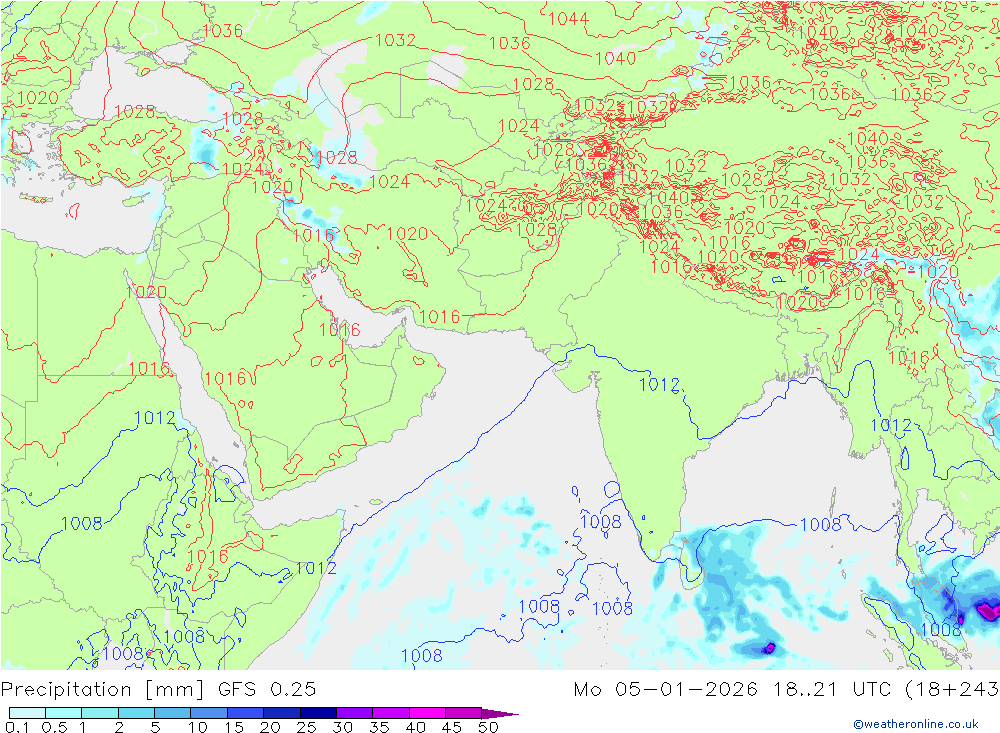Select the legend scale value '15'
1000x733 pixels.
[x=233, y=727]
